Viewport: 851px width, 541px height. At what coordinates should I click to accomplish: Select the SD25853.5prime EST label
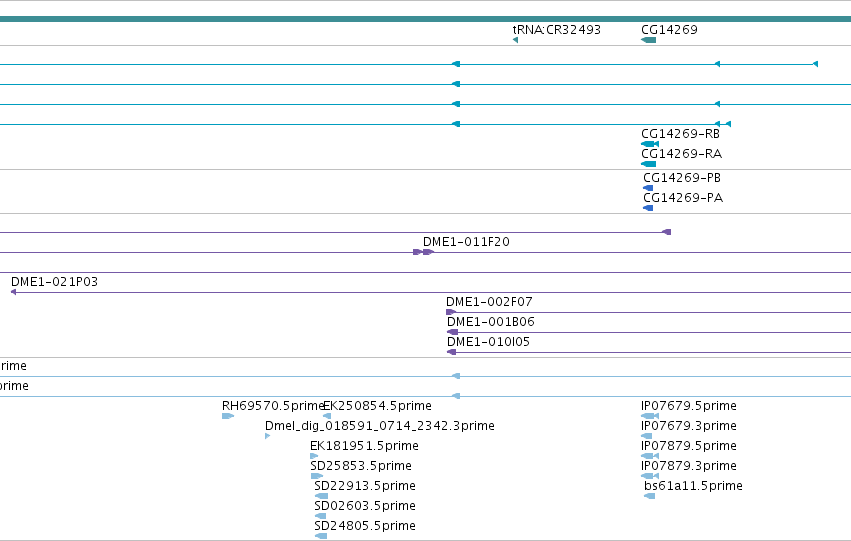point(361,467)
